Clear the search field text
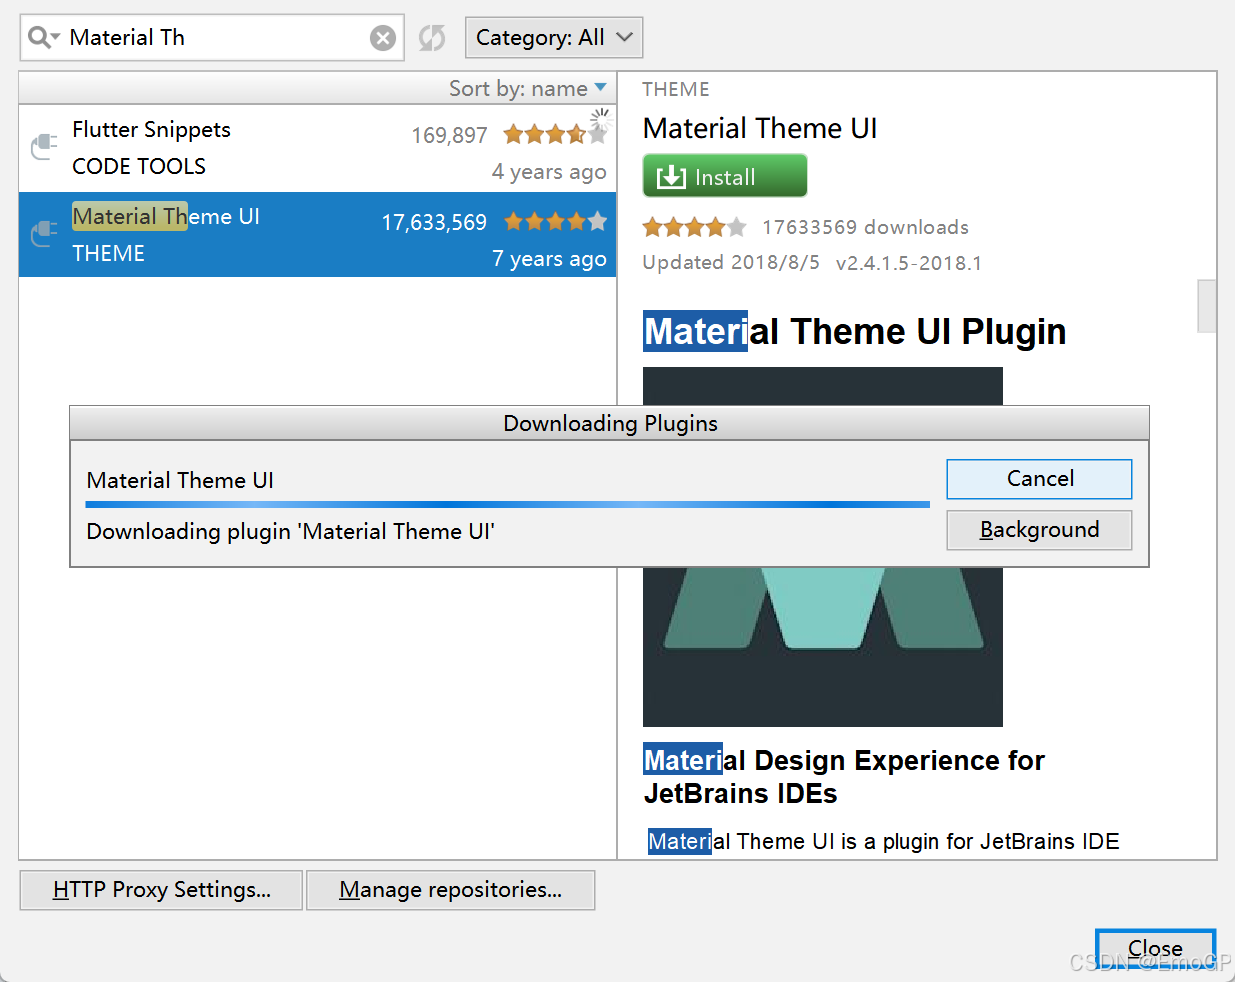The height and width of the screenshot is (982, 1235). [x=383, y=38]
